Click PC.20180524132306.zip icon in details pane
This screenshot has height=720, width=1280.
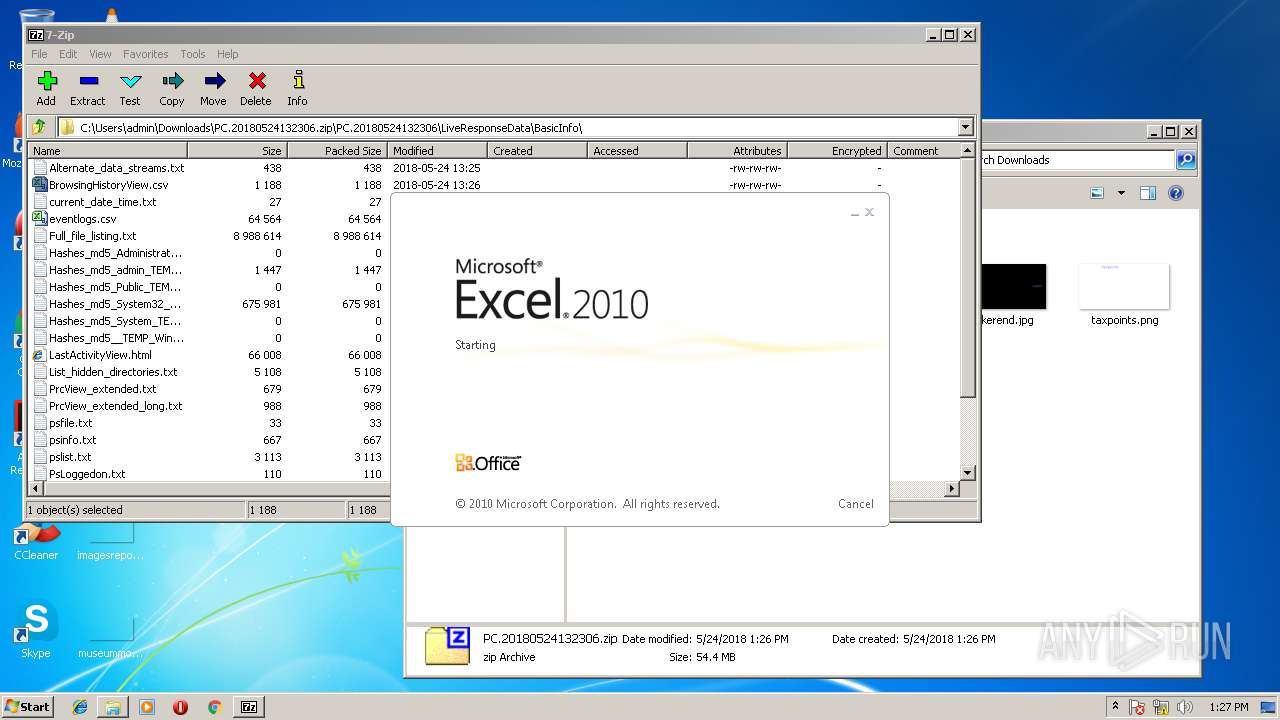tap(447, 646)
